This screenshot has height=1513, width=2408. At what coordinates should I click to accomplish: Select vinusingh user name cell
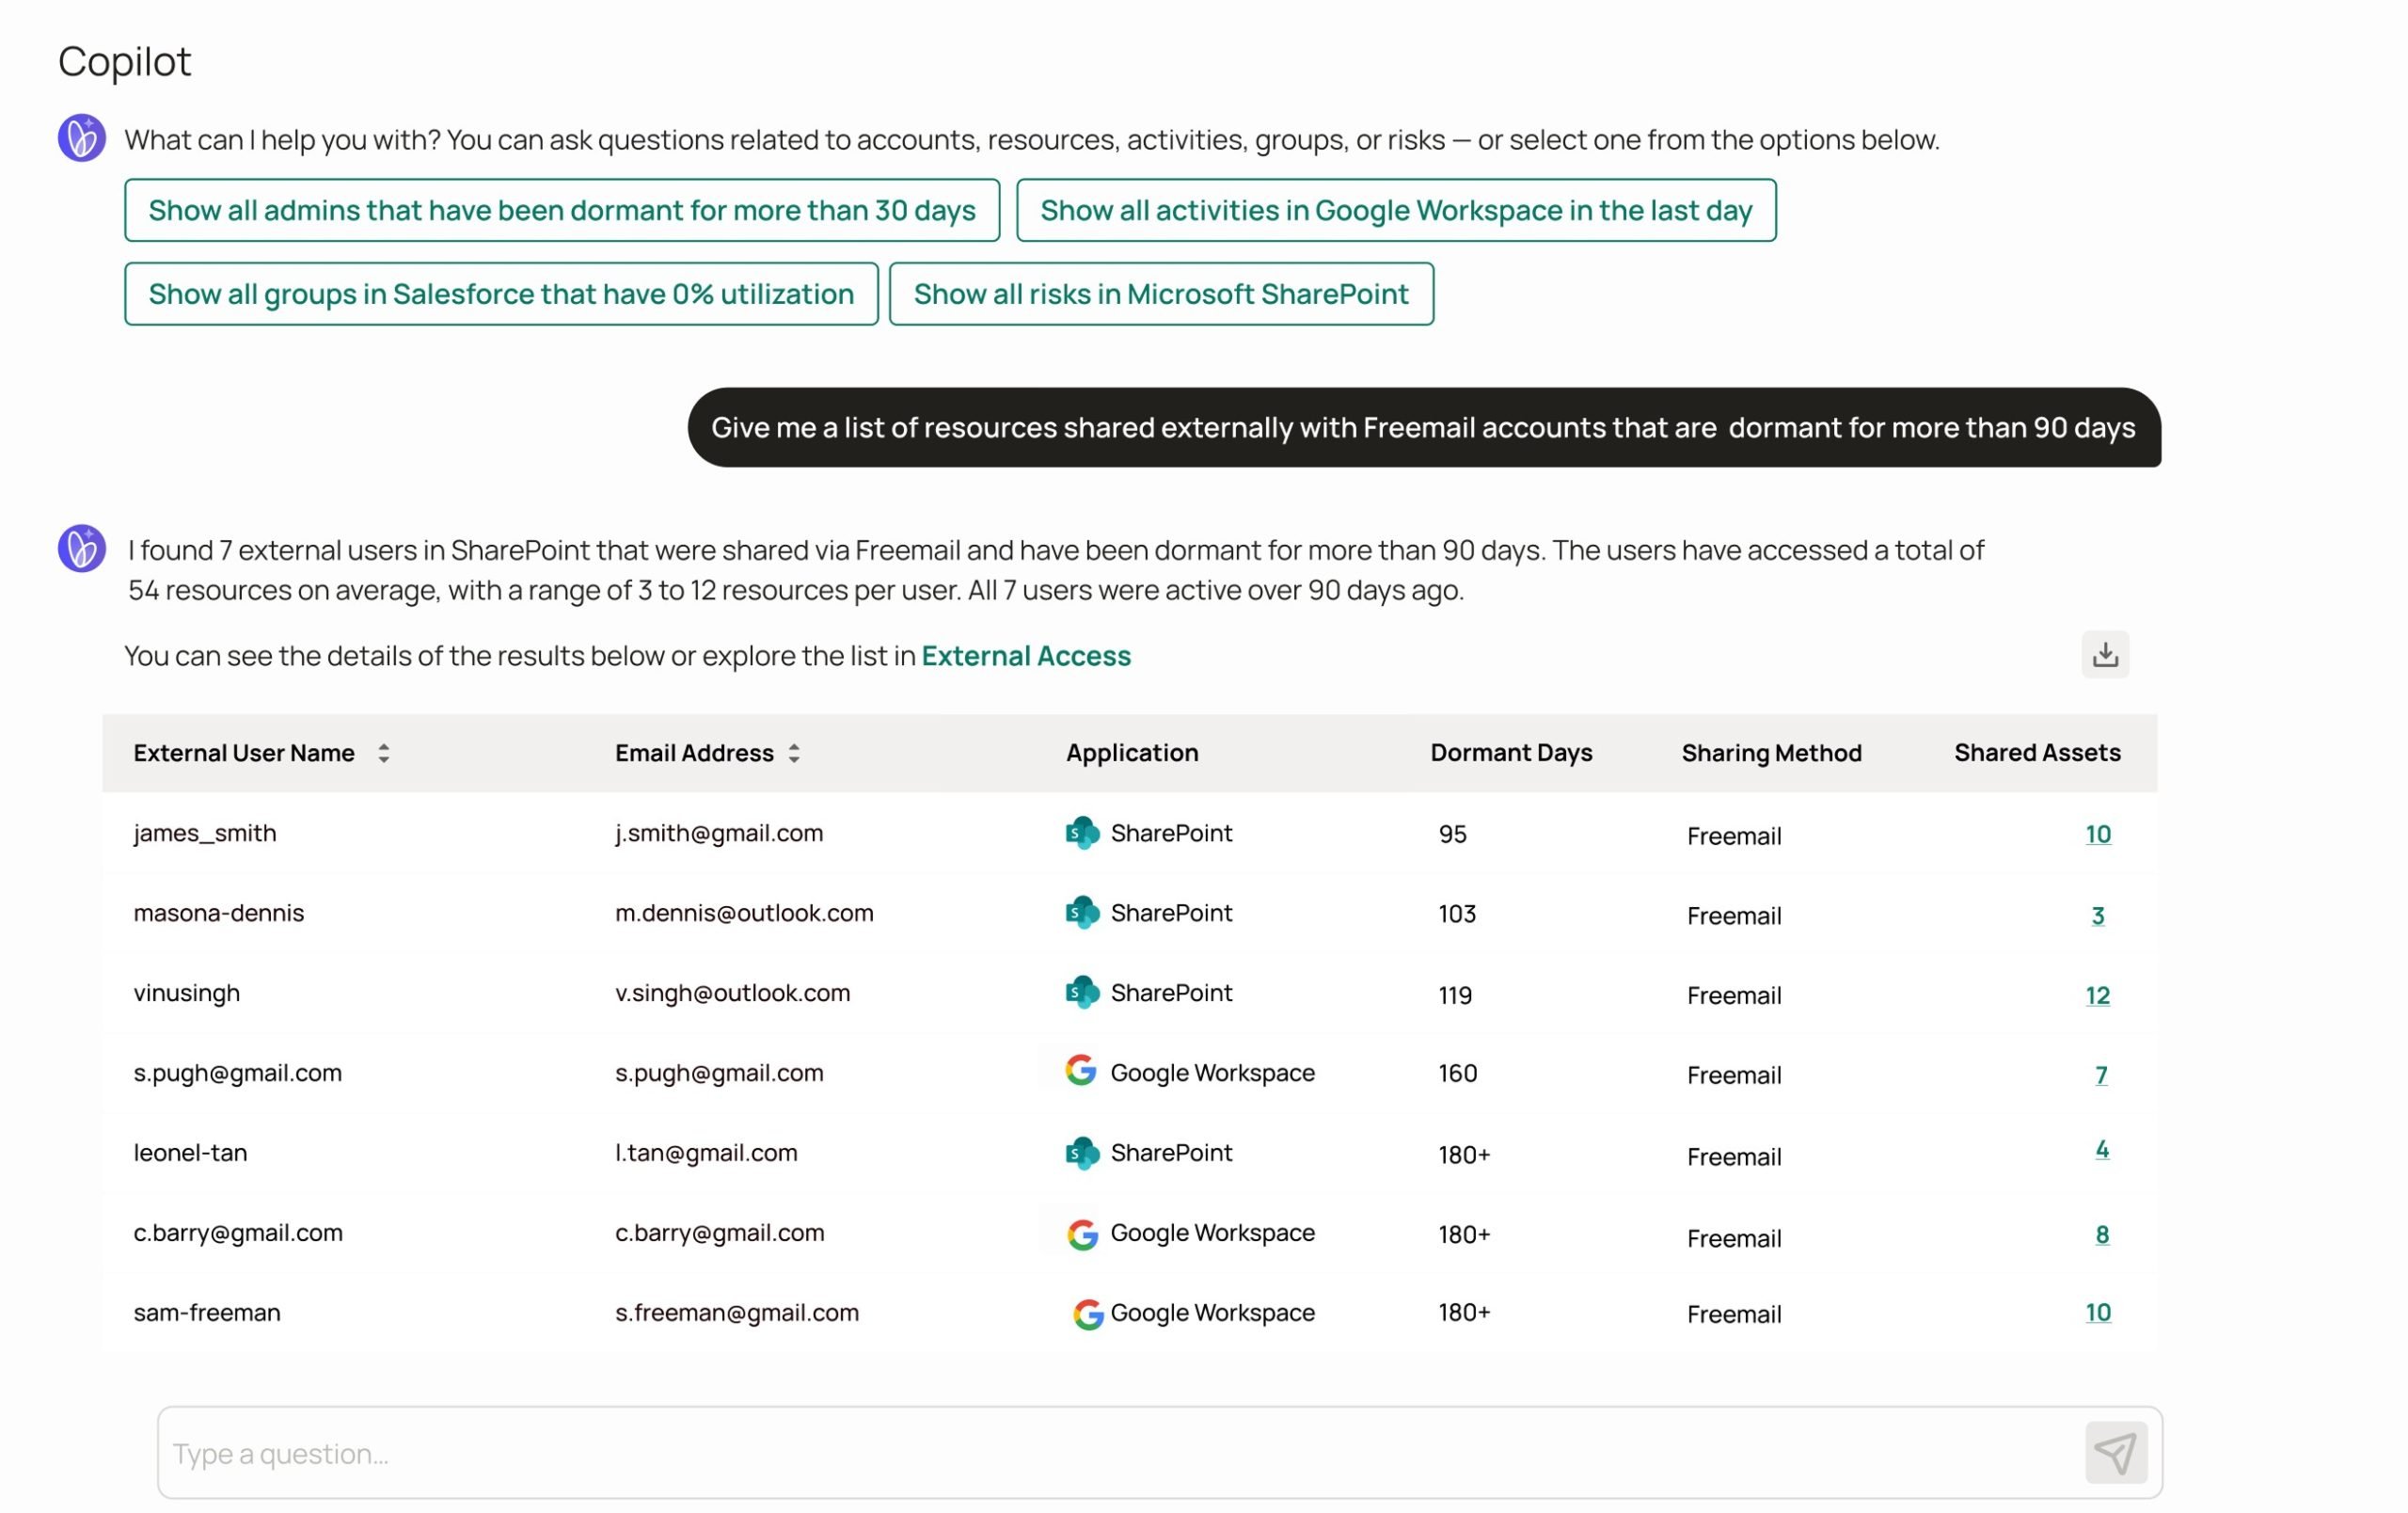(186, 993)
